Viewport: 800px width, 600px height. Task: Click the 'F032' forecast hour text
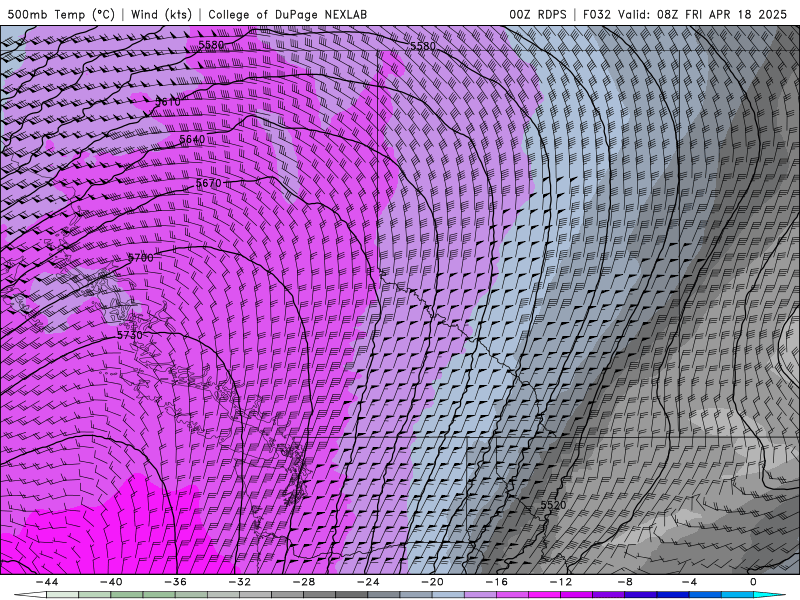pos(596,14)
